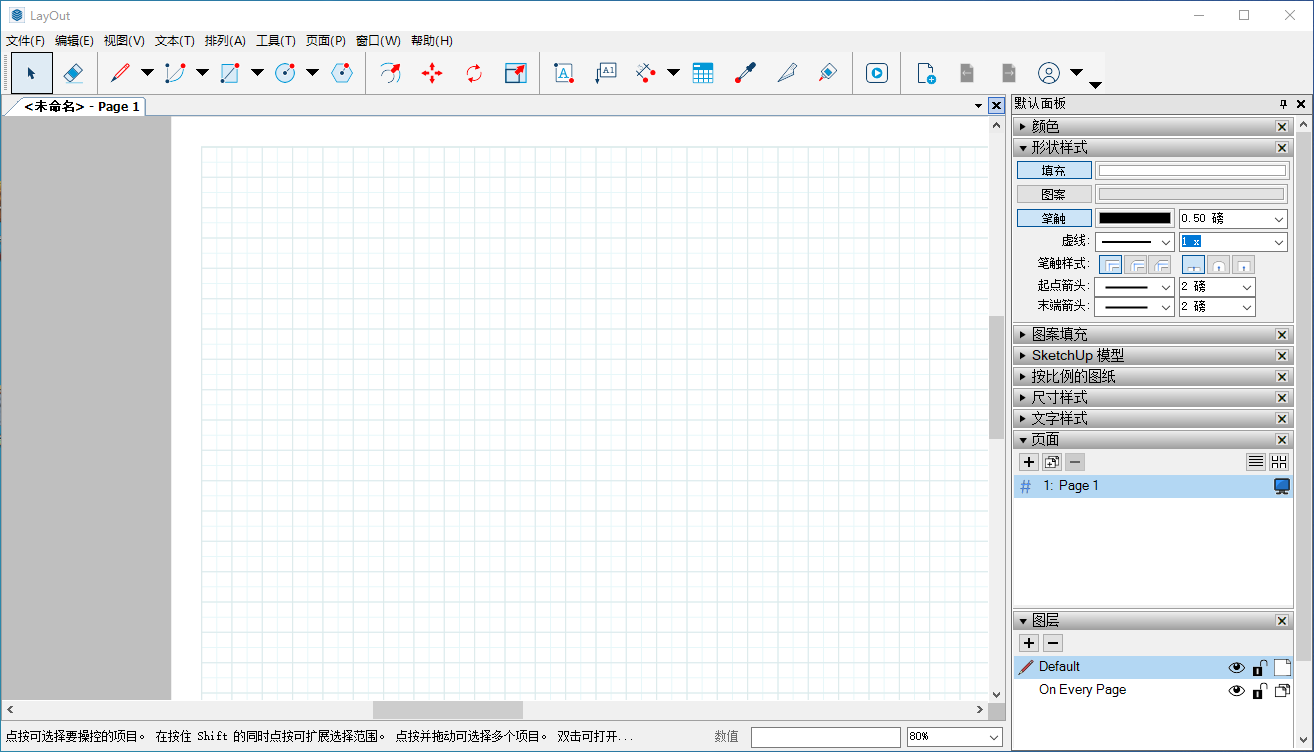This screenshot has height=752, width=1314.
Task: Open the 排列(A) menu
Action: (225, 41)
